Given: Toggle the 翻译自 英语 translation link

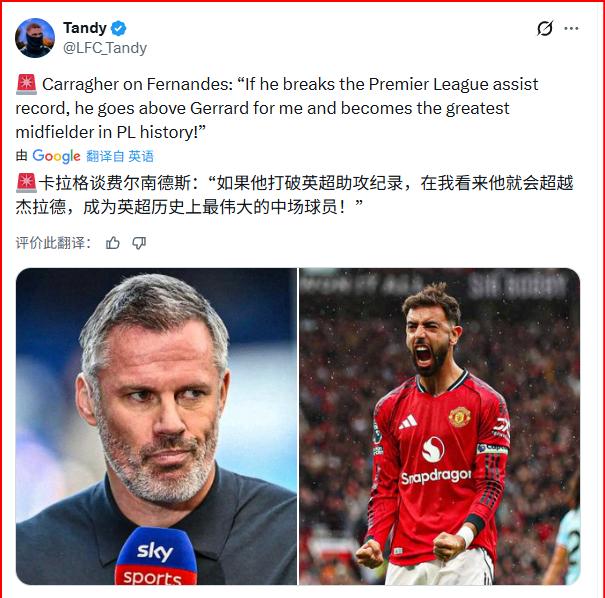Looking at the screenshot, I should [120, 156].
